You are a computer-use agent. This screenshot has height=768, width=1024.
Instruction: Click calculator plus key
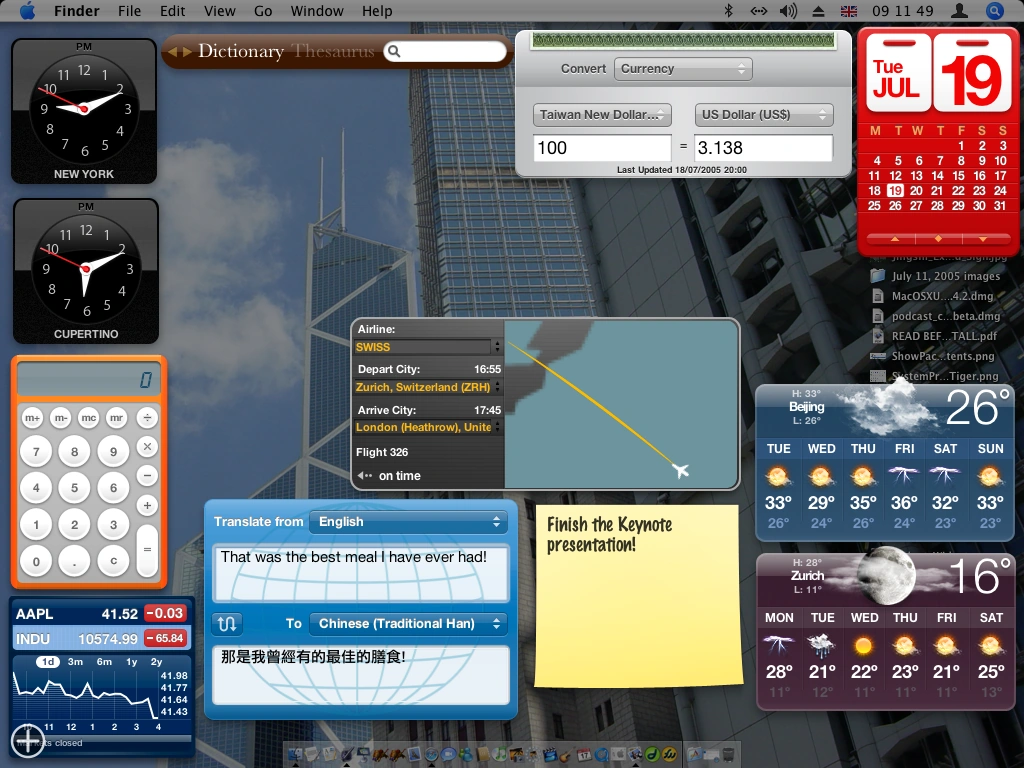point(148,505)
